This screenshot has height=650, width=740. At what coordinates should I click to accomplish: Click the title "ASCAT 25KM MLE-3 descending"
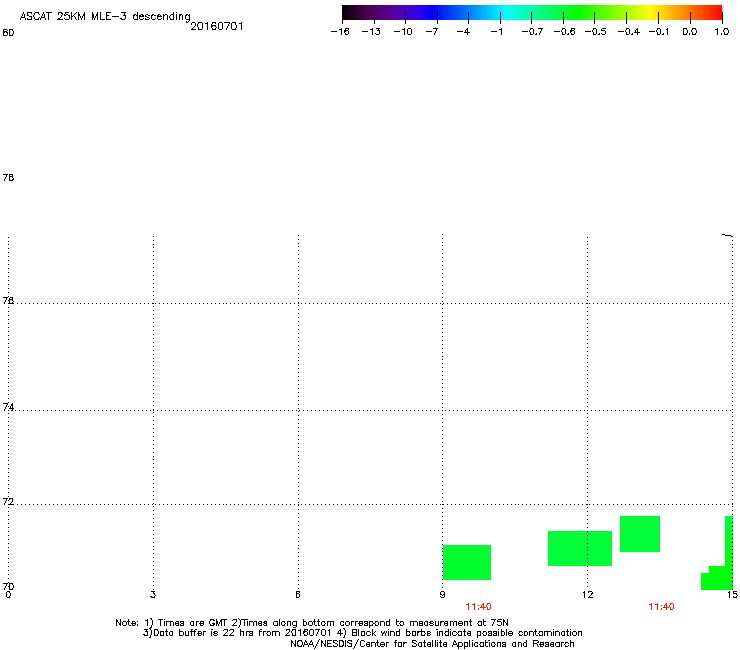[105, 17]
